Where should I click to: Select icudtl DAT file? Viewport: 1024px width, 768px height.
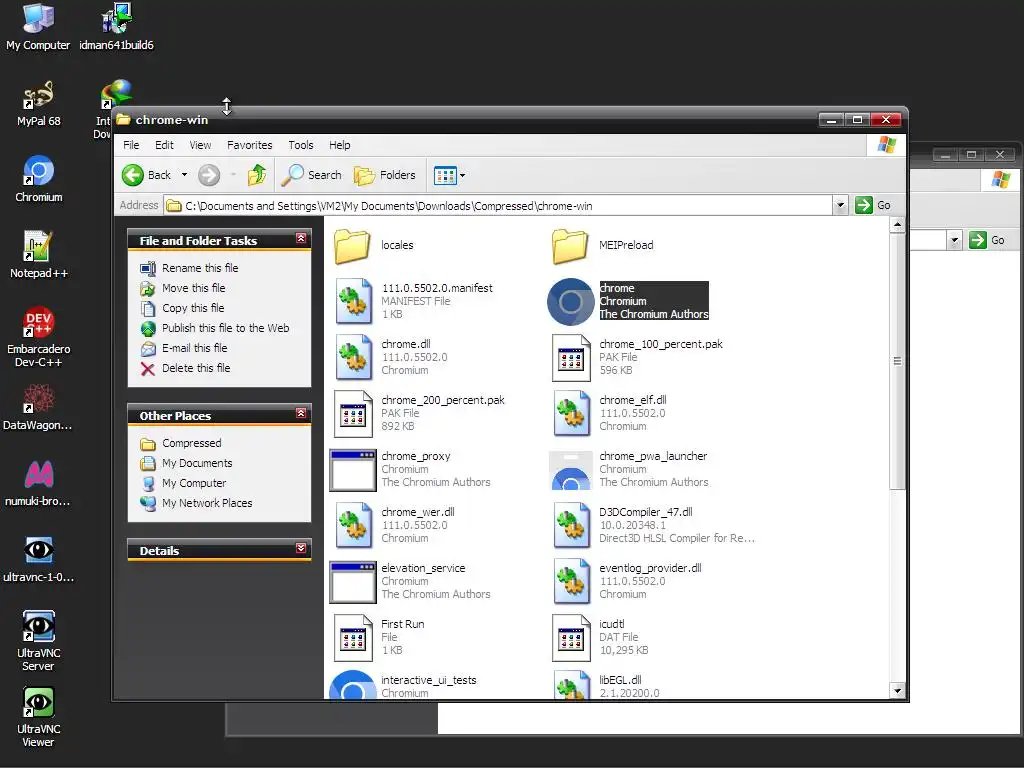pos(600,637)
